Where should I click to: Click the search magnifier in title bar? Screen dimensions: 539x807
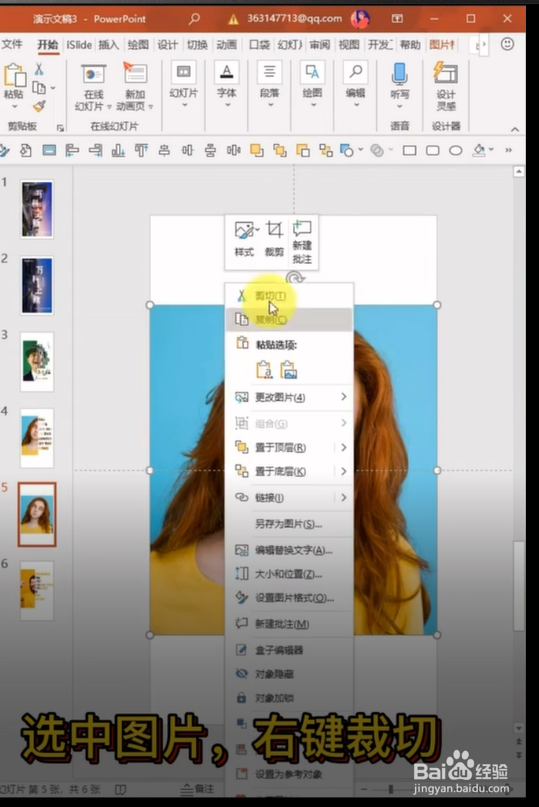194,19
